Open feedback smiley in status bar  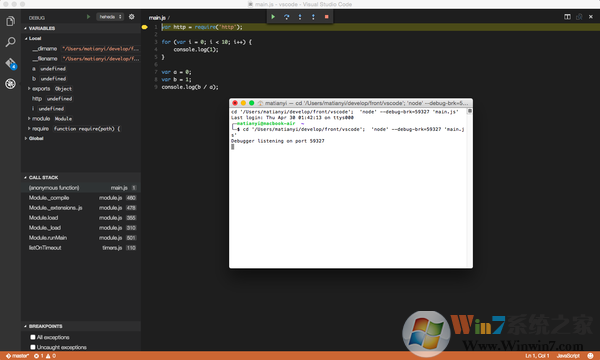pos(590,356)
